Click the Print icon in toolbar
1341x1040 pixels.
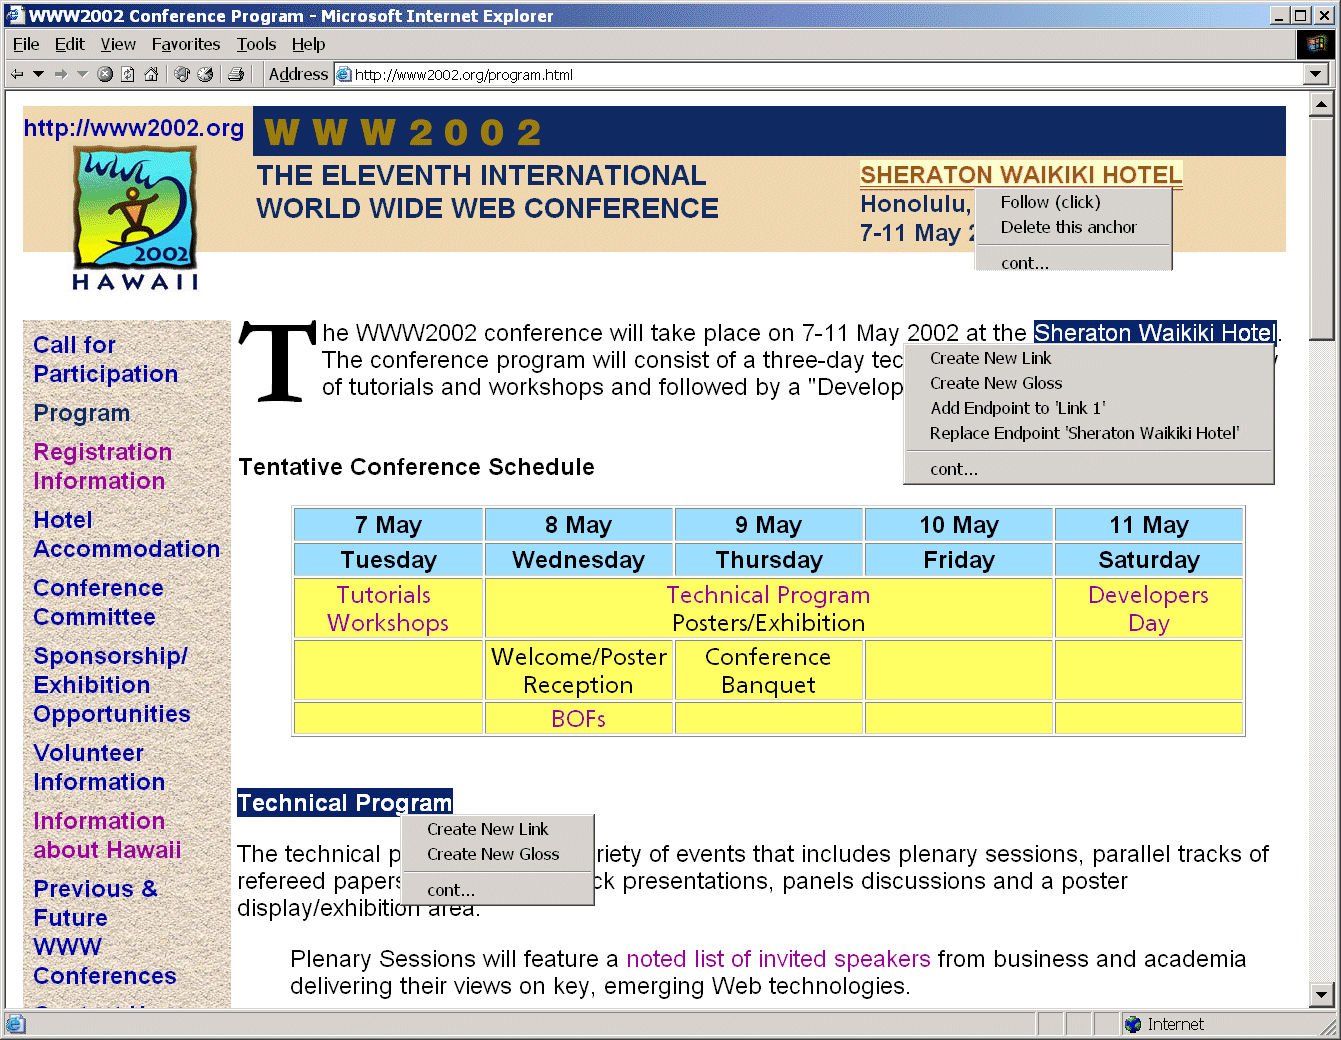click(236, 74)
